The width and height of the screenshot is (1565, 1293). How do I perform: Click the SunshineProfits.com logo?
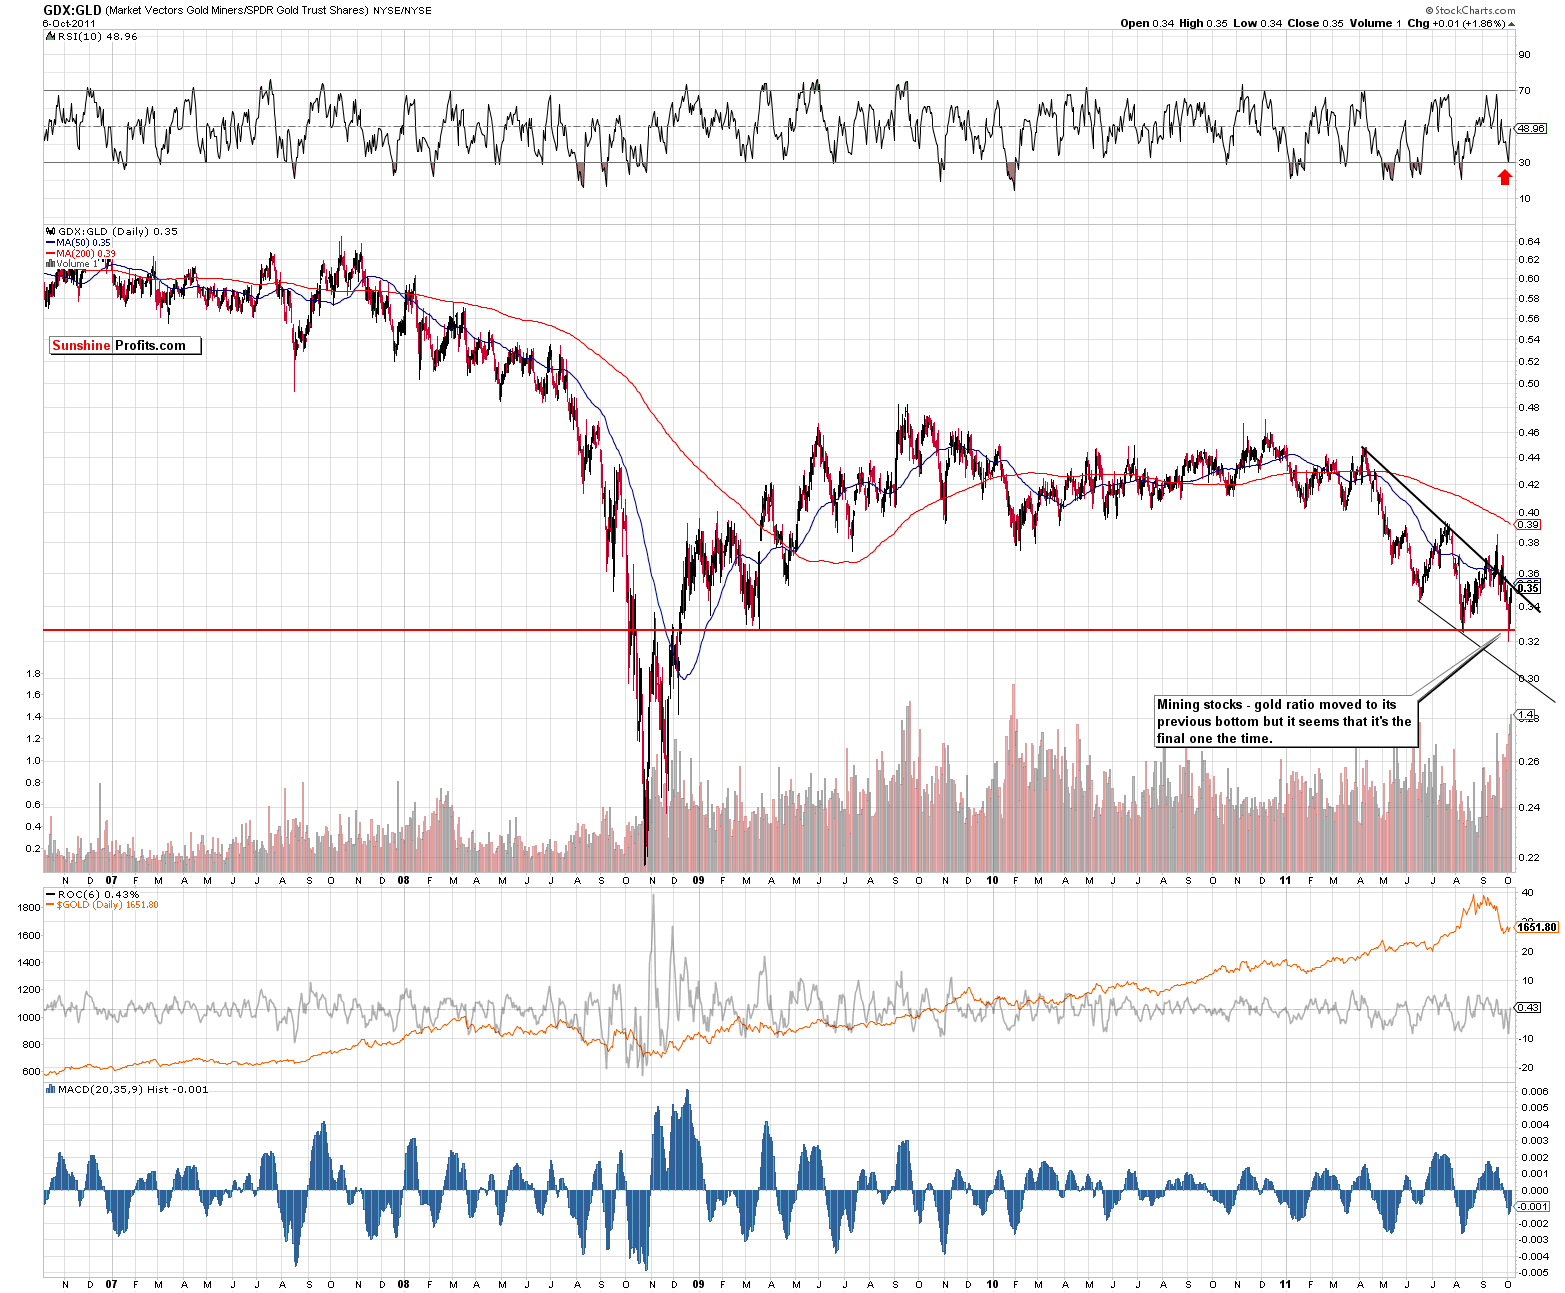tap(125, 345)
